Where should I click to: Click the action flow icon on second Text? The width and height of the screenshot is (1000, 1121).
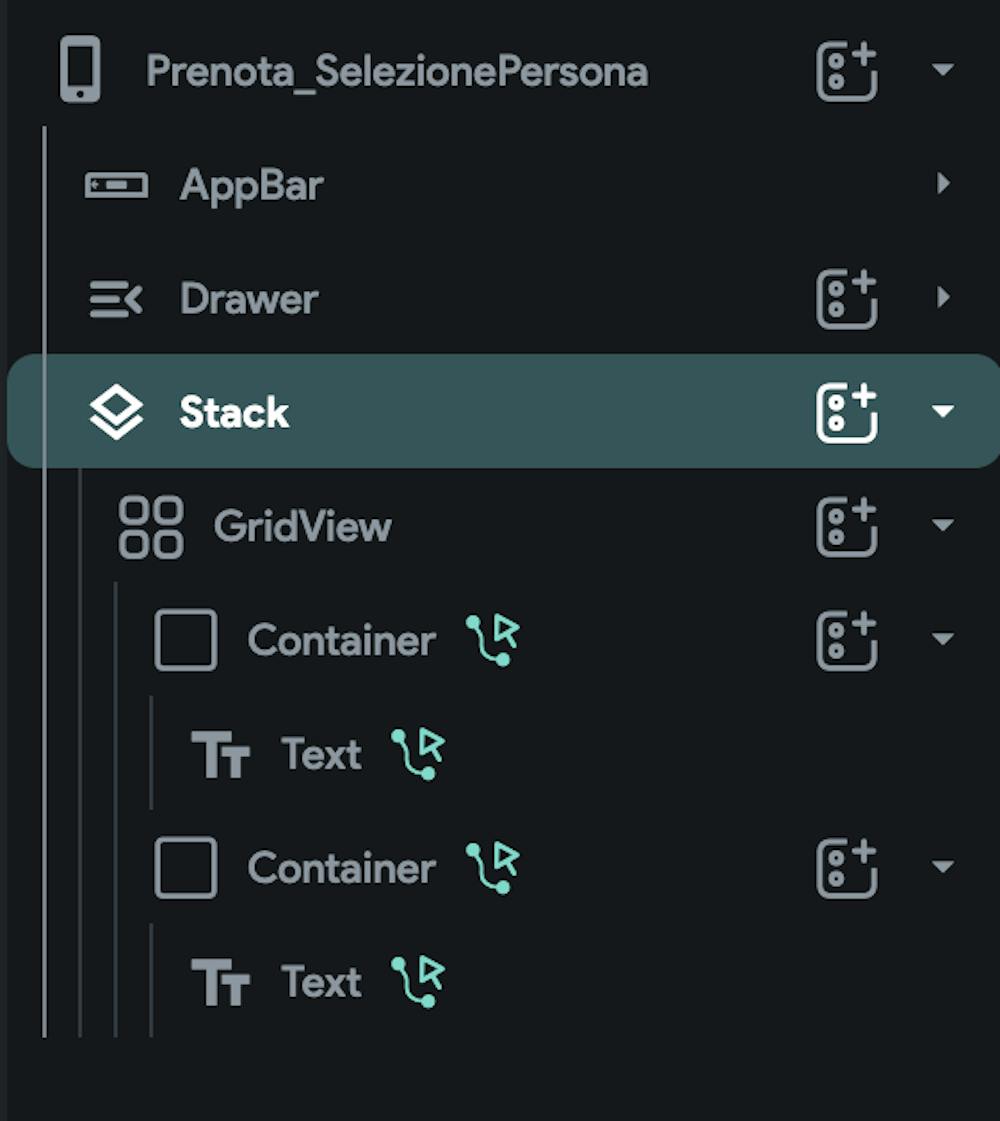(x=418, y=981)
